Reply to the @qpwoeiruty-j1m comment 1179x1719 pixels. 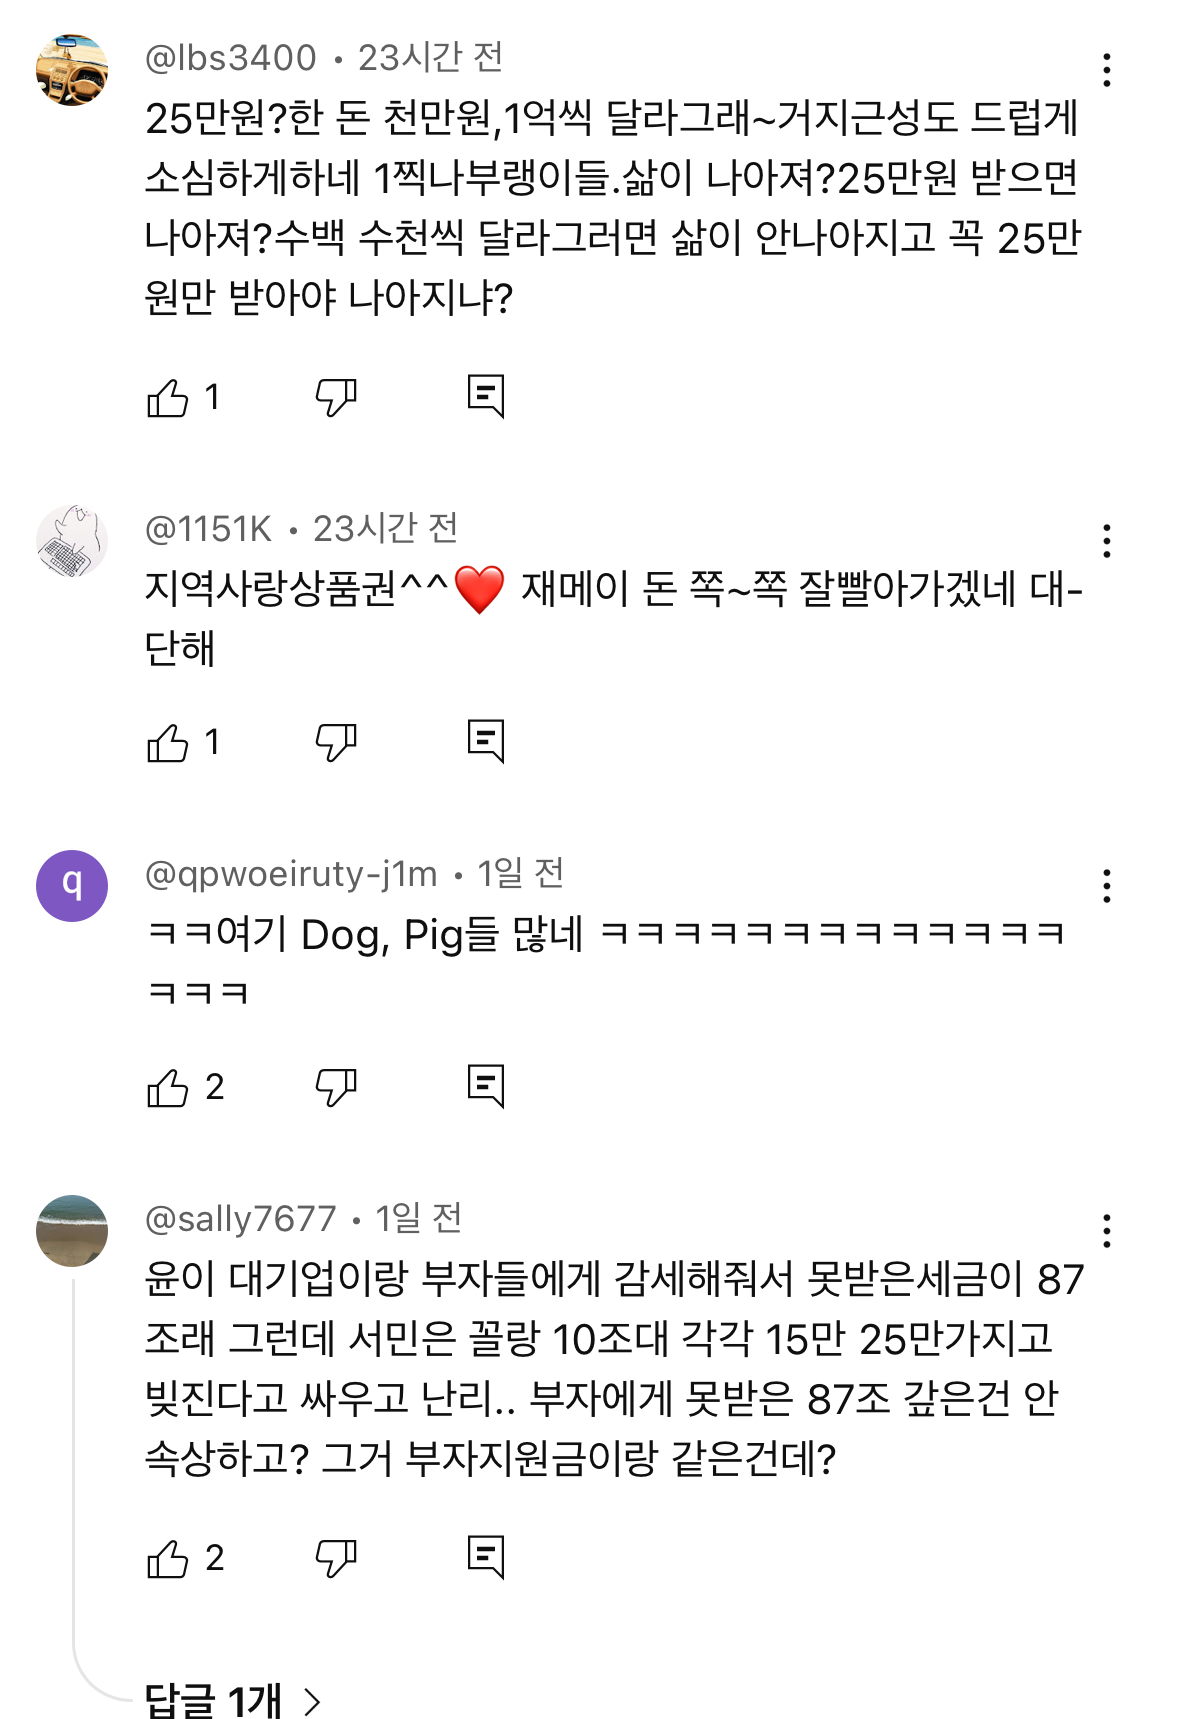click(x=486, y=1087)
